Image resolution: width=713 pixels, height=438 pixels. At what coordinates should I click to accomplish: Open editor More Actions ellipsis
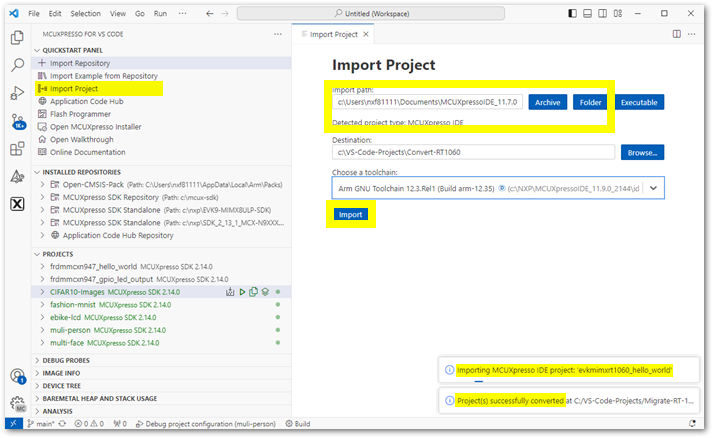(x=692, y=34)
